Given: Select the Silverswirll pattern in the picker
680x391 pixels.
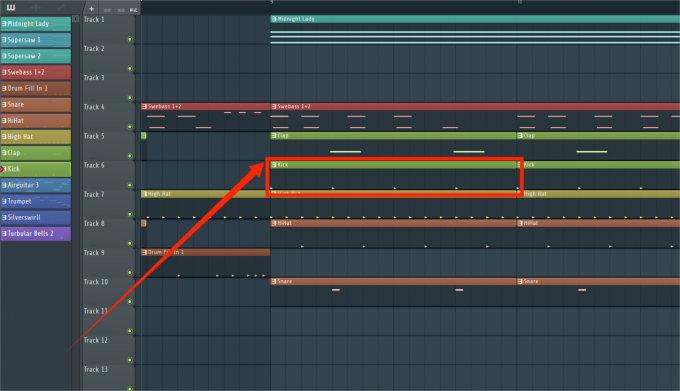Looking at the screenshot, I should click(x=36, y=217).
